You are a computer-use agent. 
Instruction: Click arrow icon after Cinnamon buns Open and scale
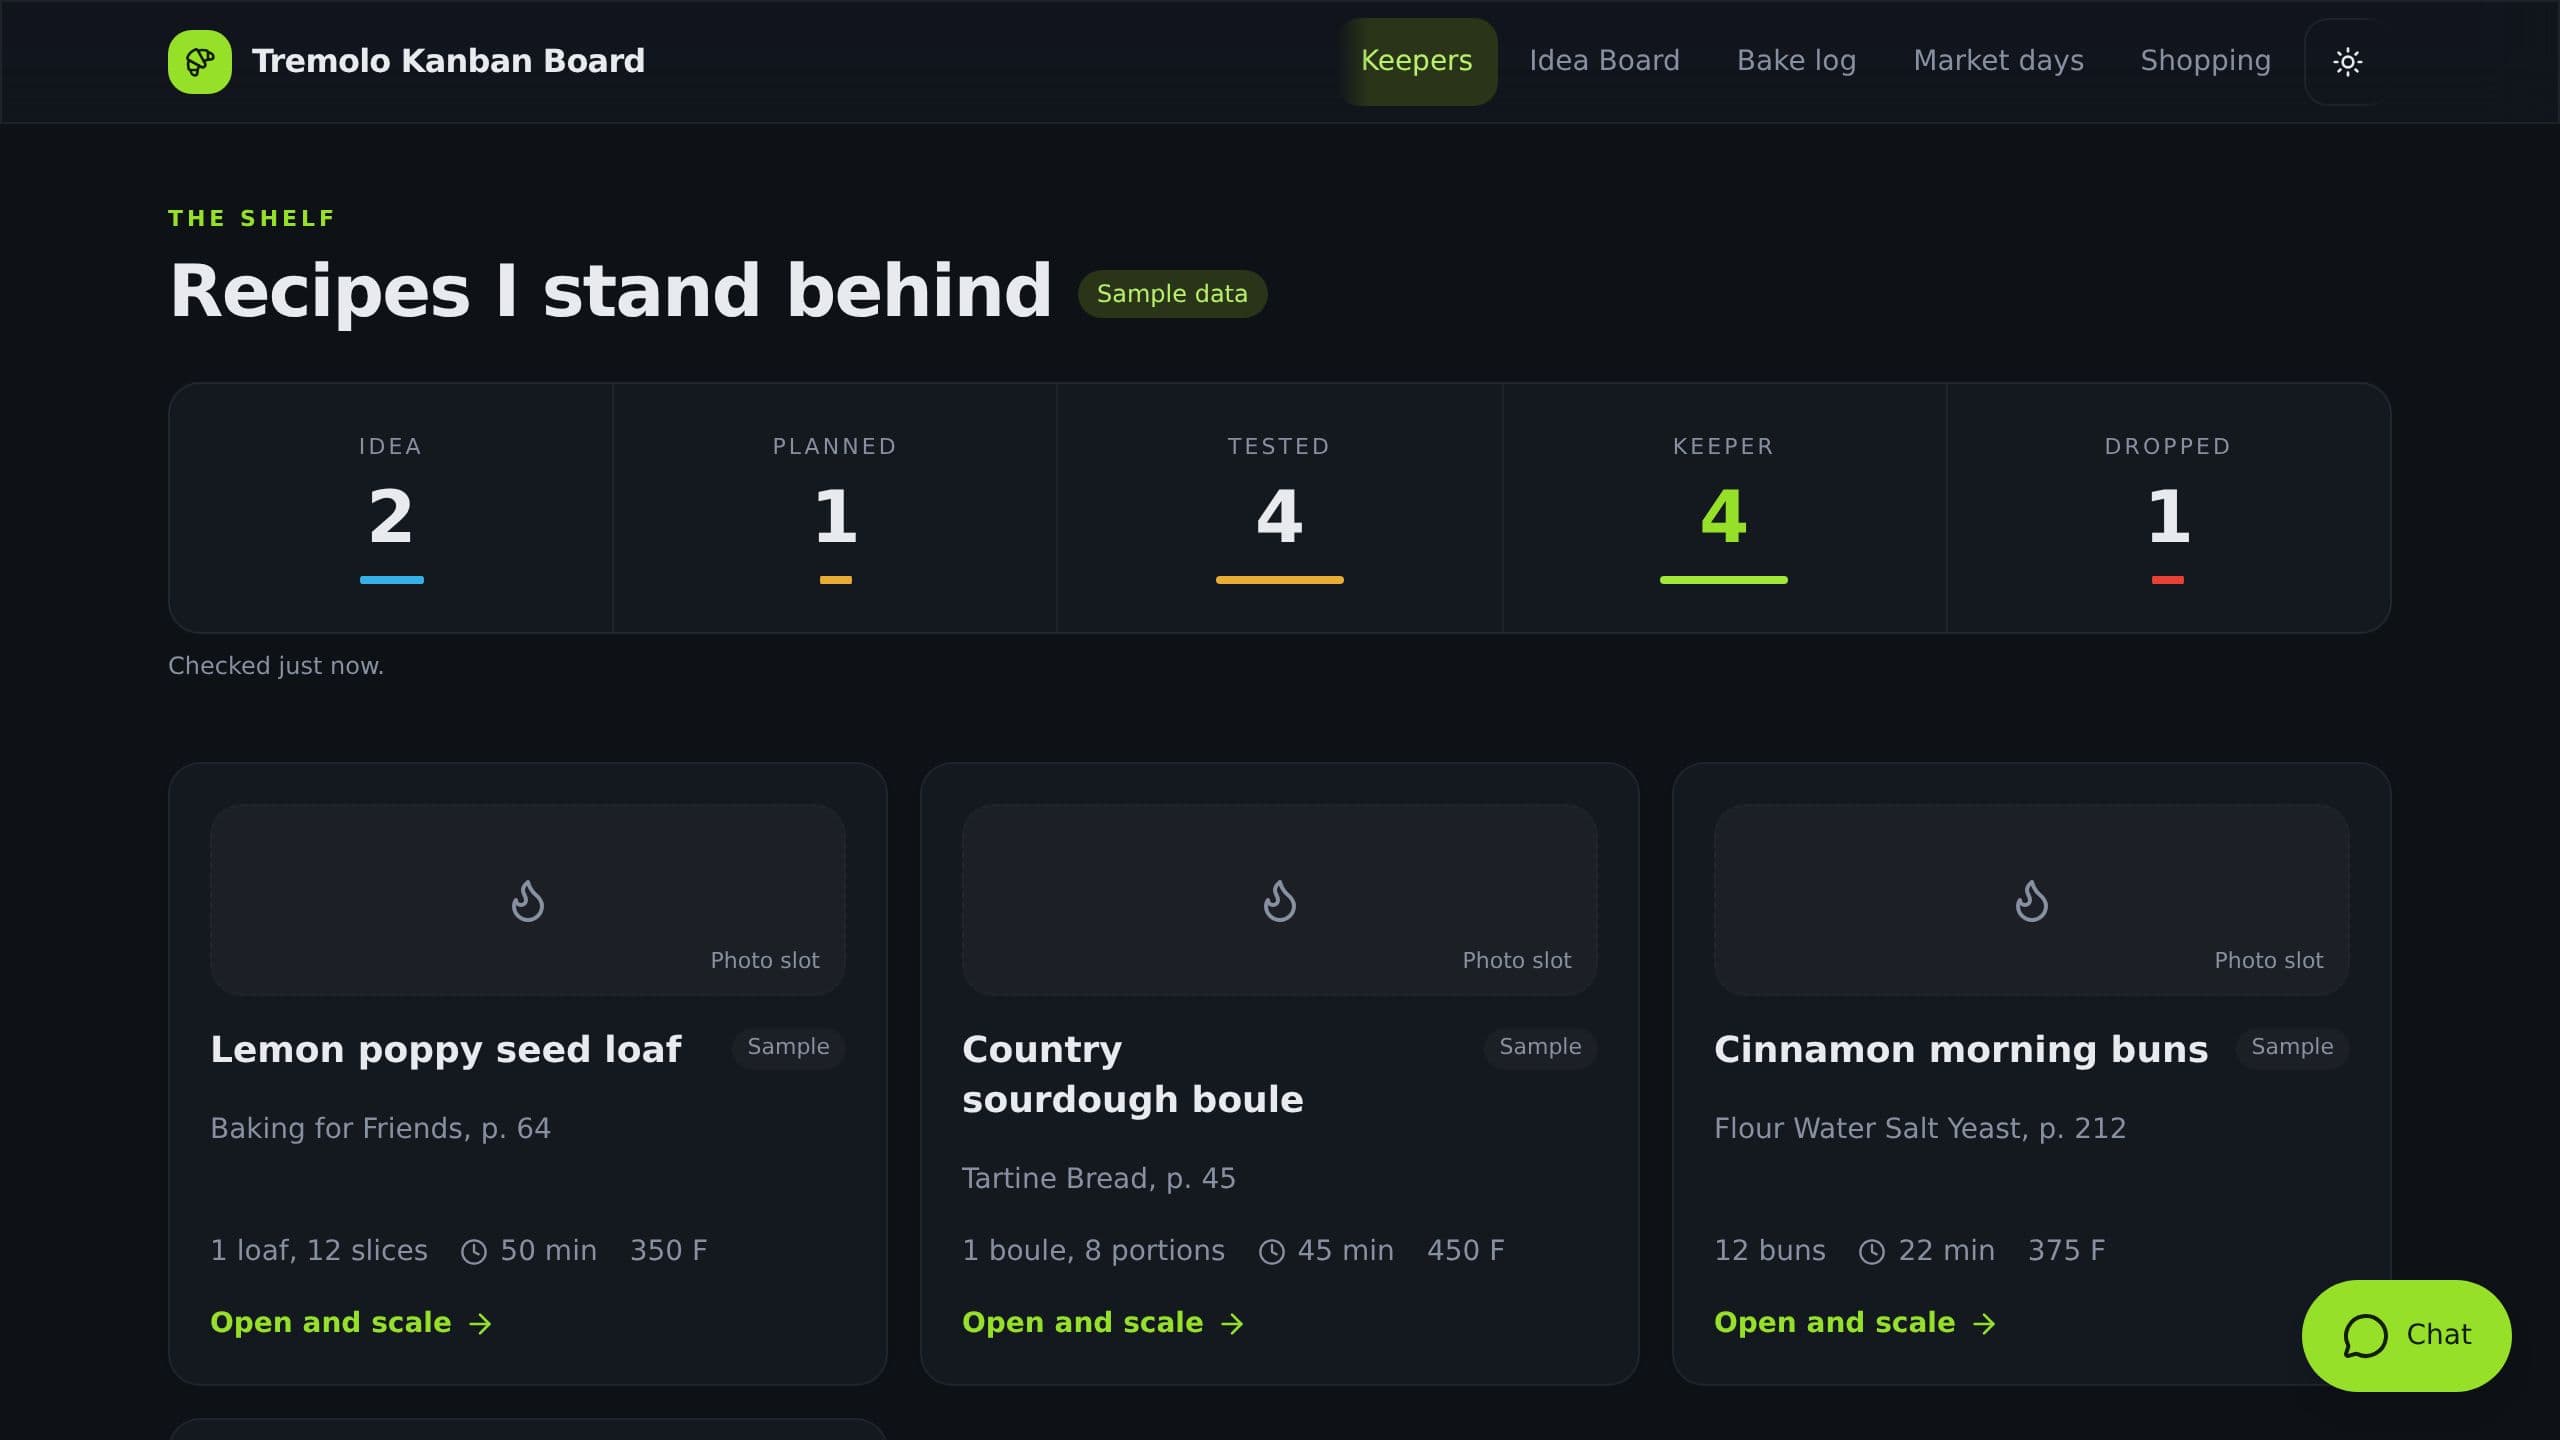coord(1985,1324)
